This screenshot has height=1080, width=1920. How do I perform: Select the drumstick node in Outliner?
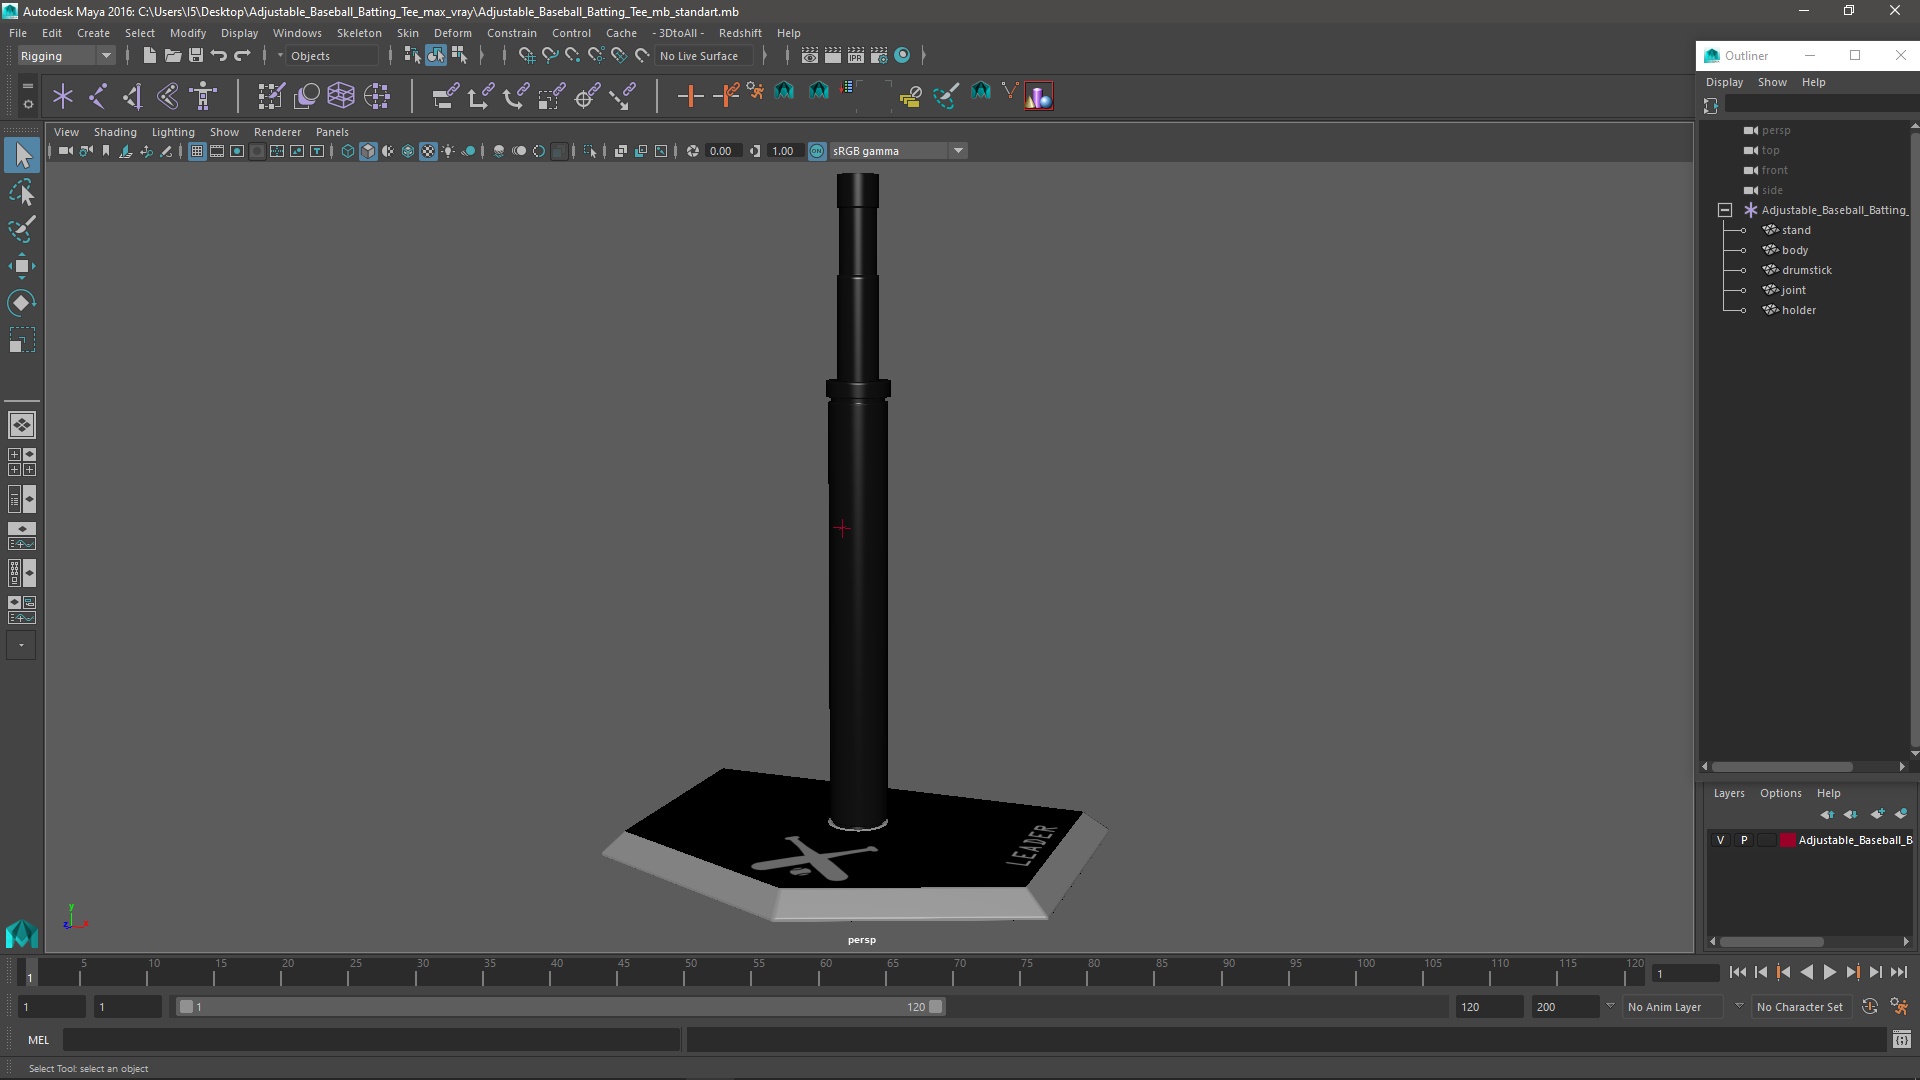click(x=1806, y=270)
